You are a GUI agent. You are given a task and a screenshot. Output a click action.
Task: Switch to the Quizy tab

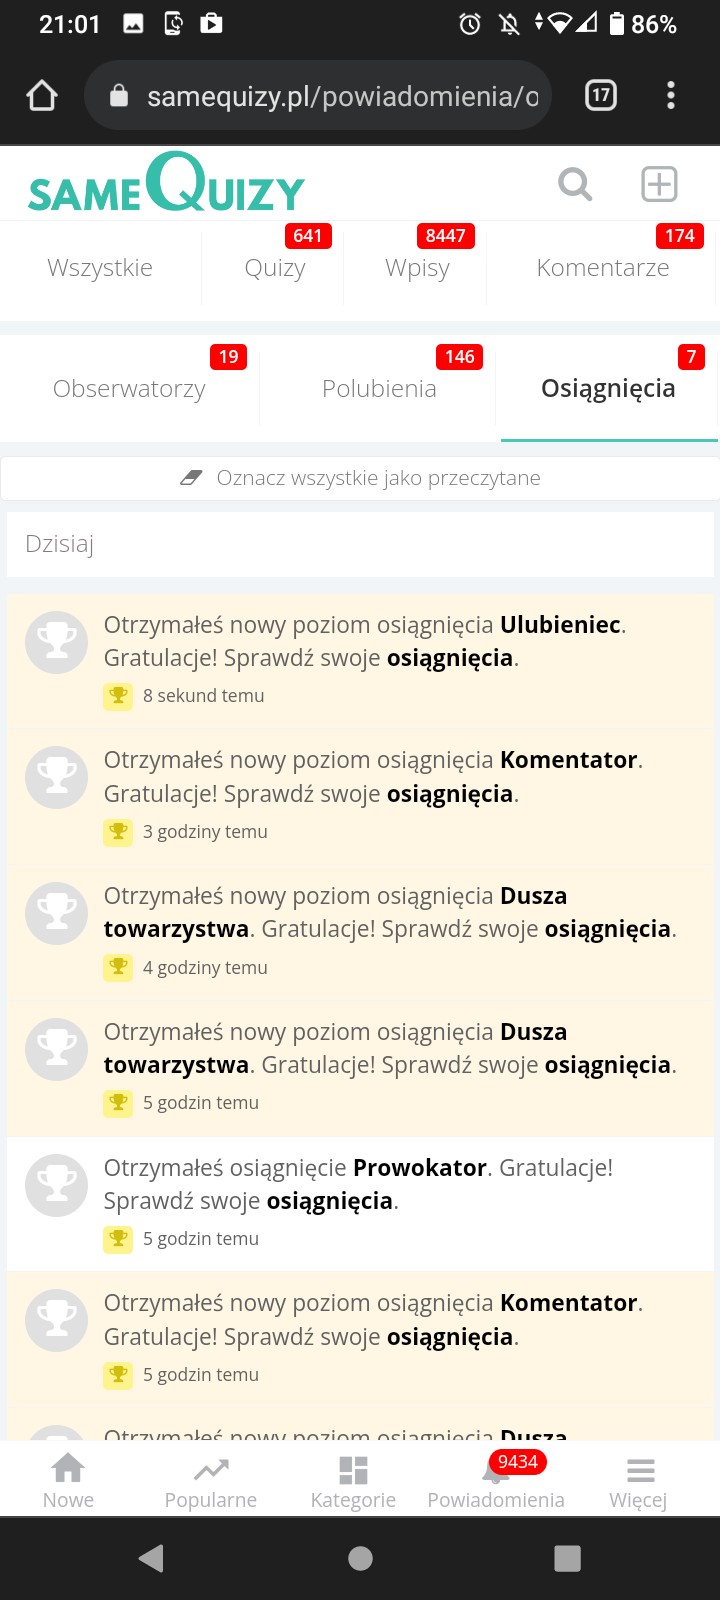tap(275, 268)
